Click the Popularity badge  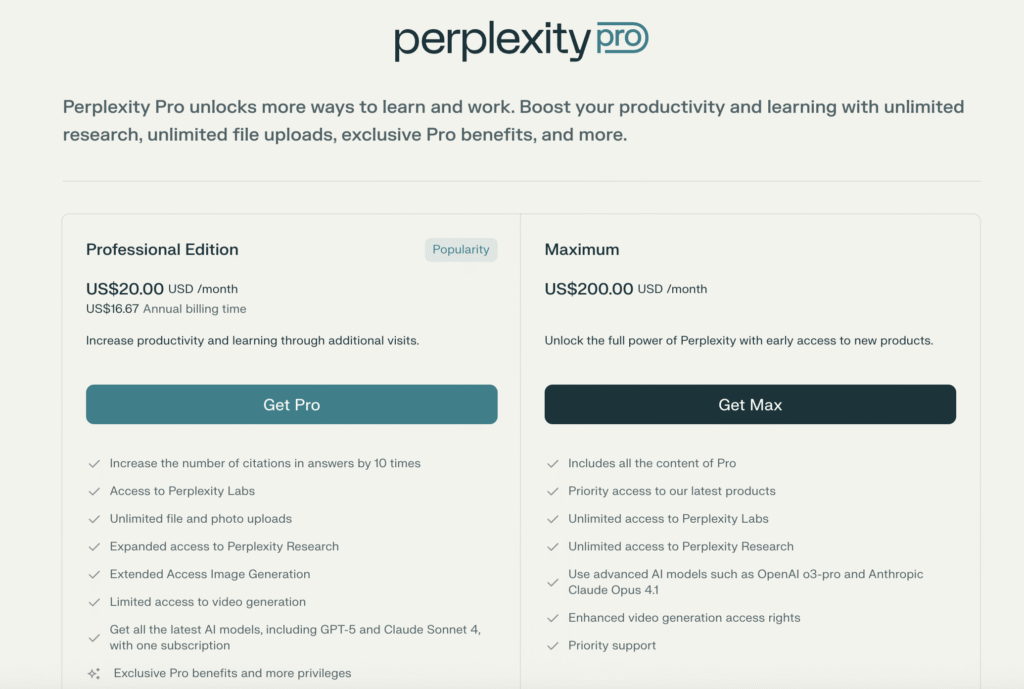[461, 250]
